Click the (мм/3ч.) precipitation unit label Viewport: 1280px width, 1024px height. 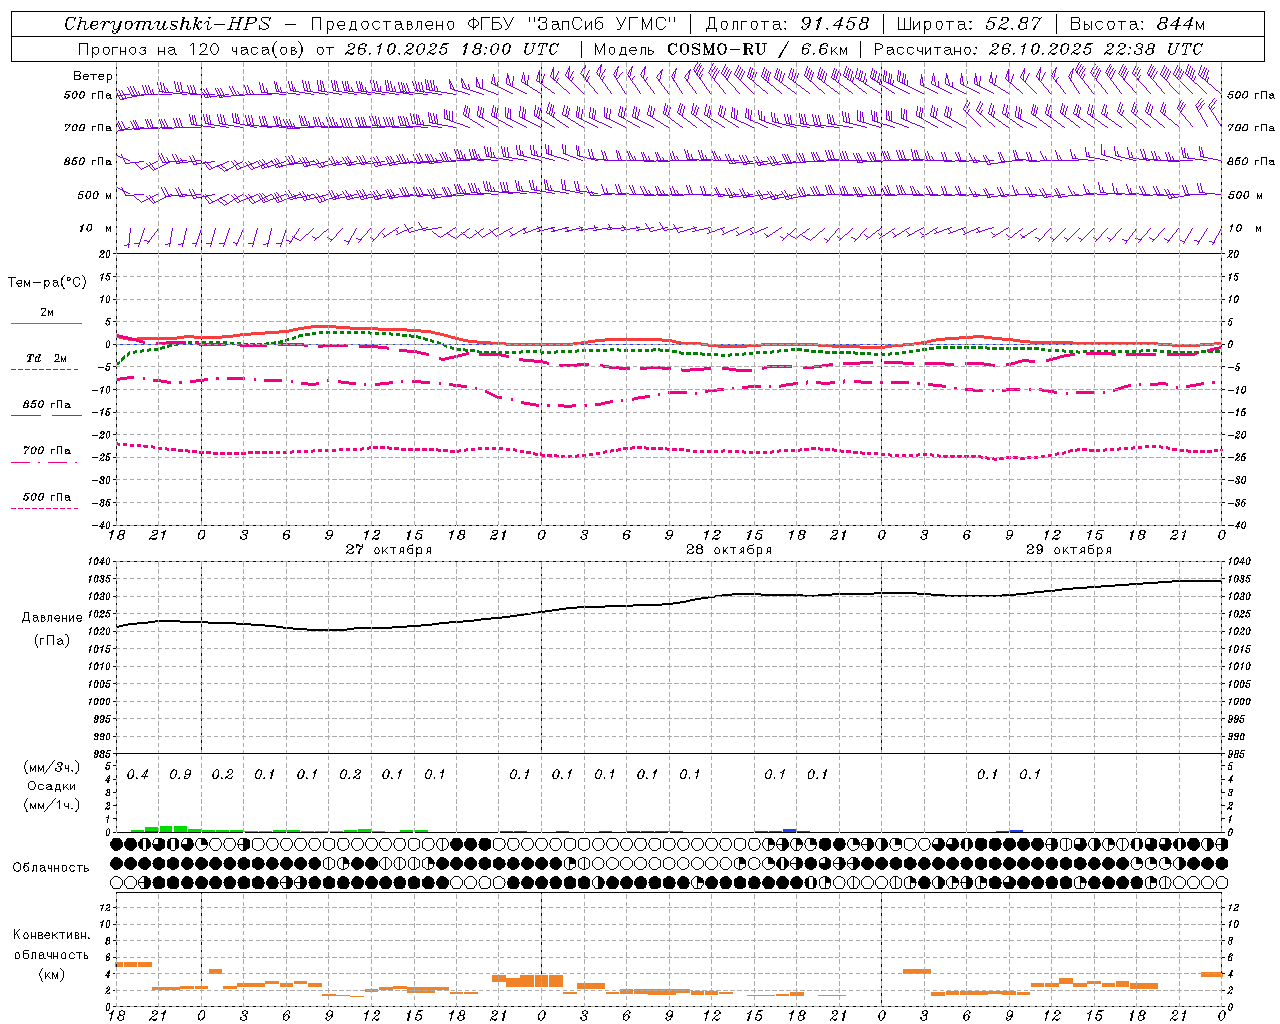pyautogui.click(x=51, y=767)
